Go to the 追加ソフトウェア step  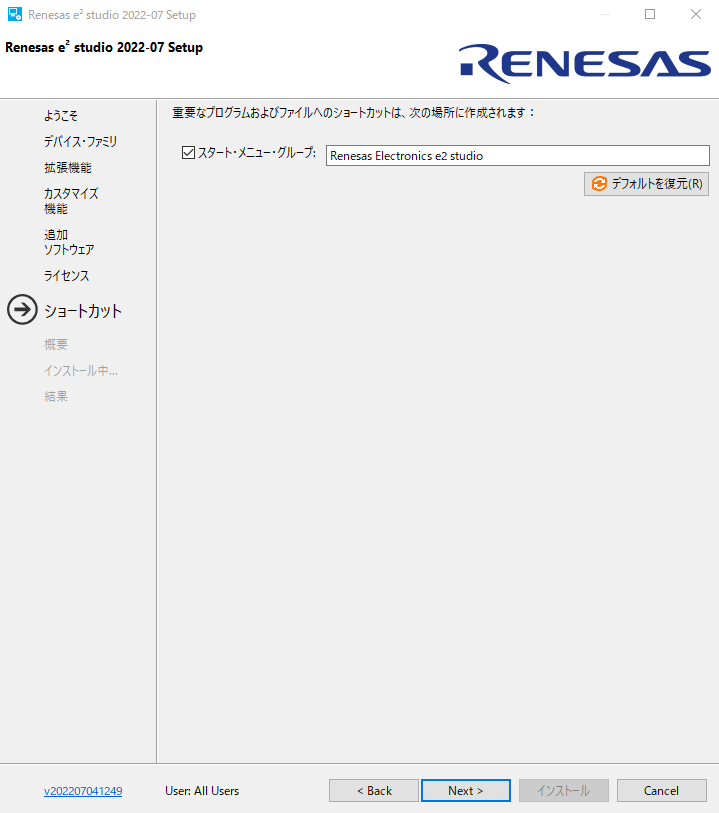pos(69,242)
